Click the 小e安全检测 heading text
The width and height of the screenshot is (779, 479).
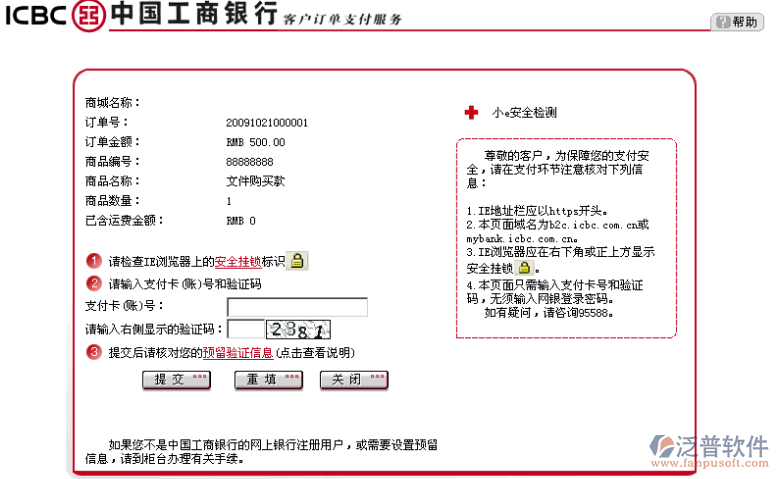(x=525, y=113)
